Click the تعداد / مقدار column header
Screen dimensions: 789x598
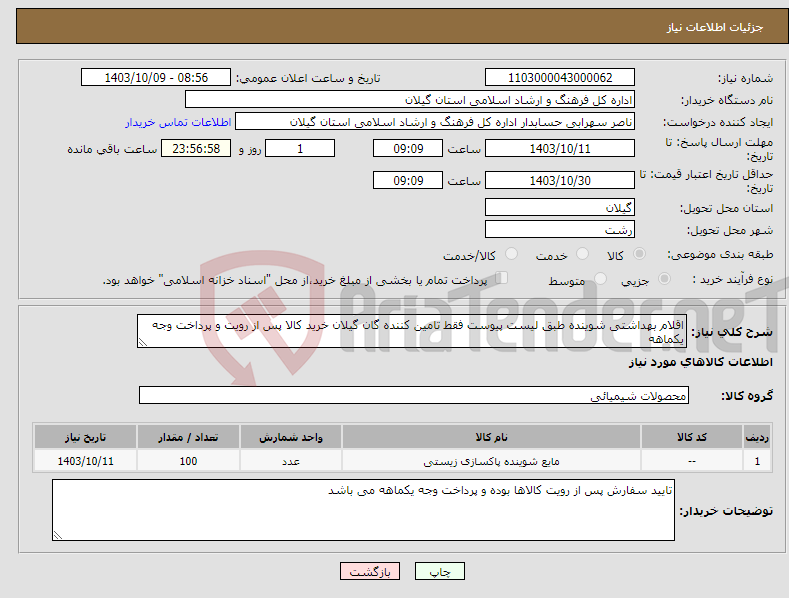(188, 437)
